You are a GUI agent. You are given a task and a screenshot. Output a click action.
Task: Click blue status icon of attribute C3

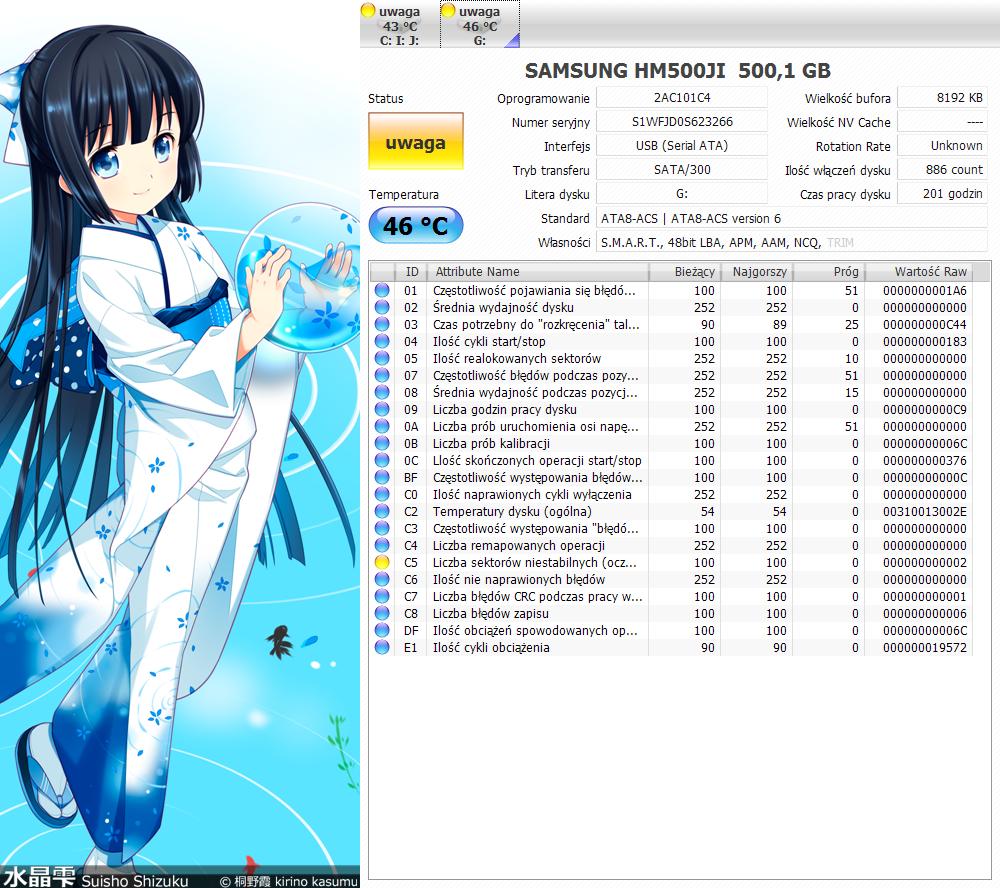[382, 528]
